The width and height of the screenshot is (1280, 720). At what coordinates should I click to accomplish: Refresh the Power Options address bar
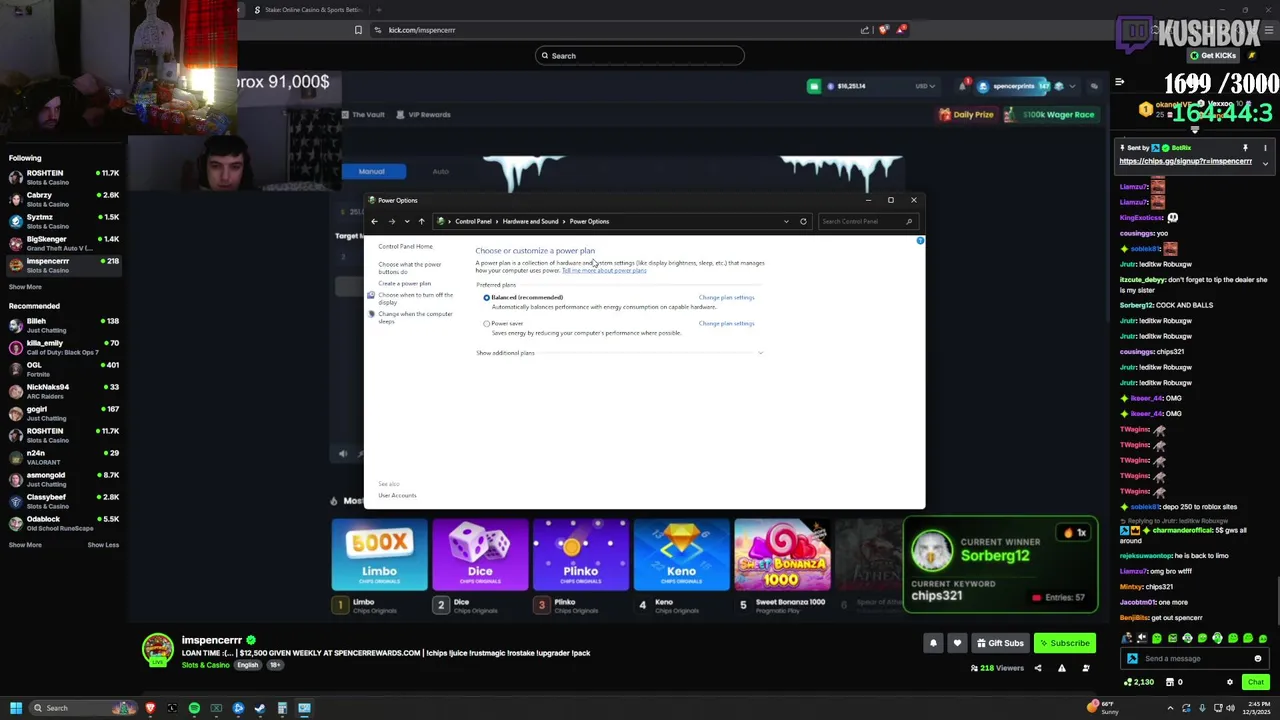(803, 221)
